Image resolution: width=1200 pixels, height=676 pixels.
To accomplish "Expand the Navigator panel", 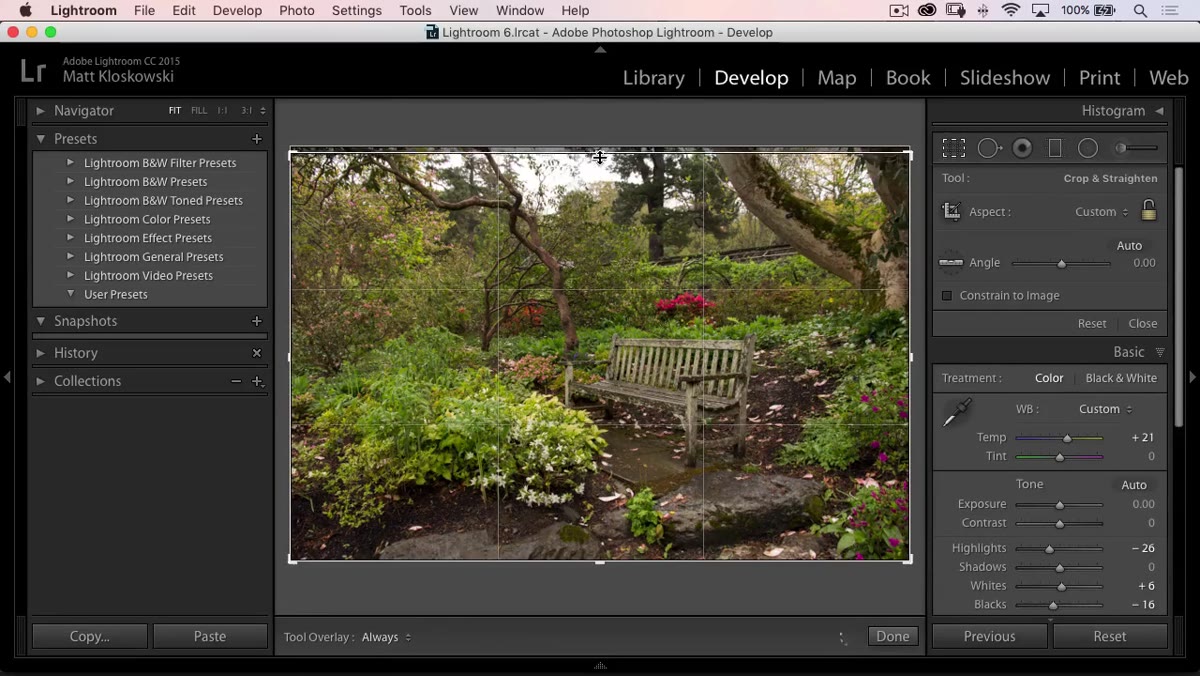I will pos(41,111).
